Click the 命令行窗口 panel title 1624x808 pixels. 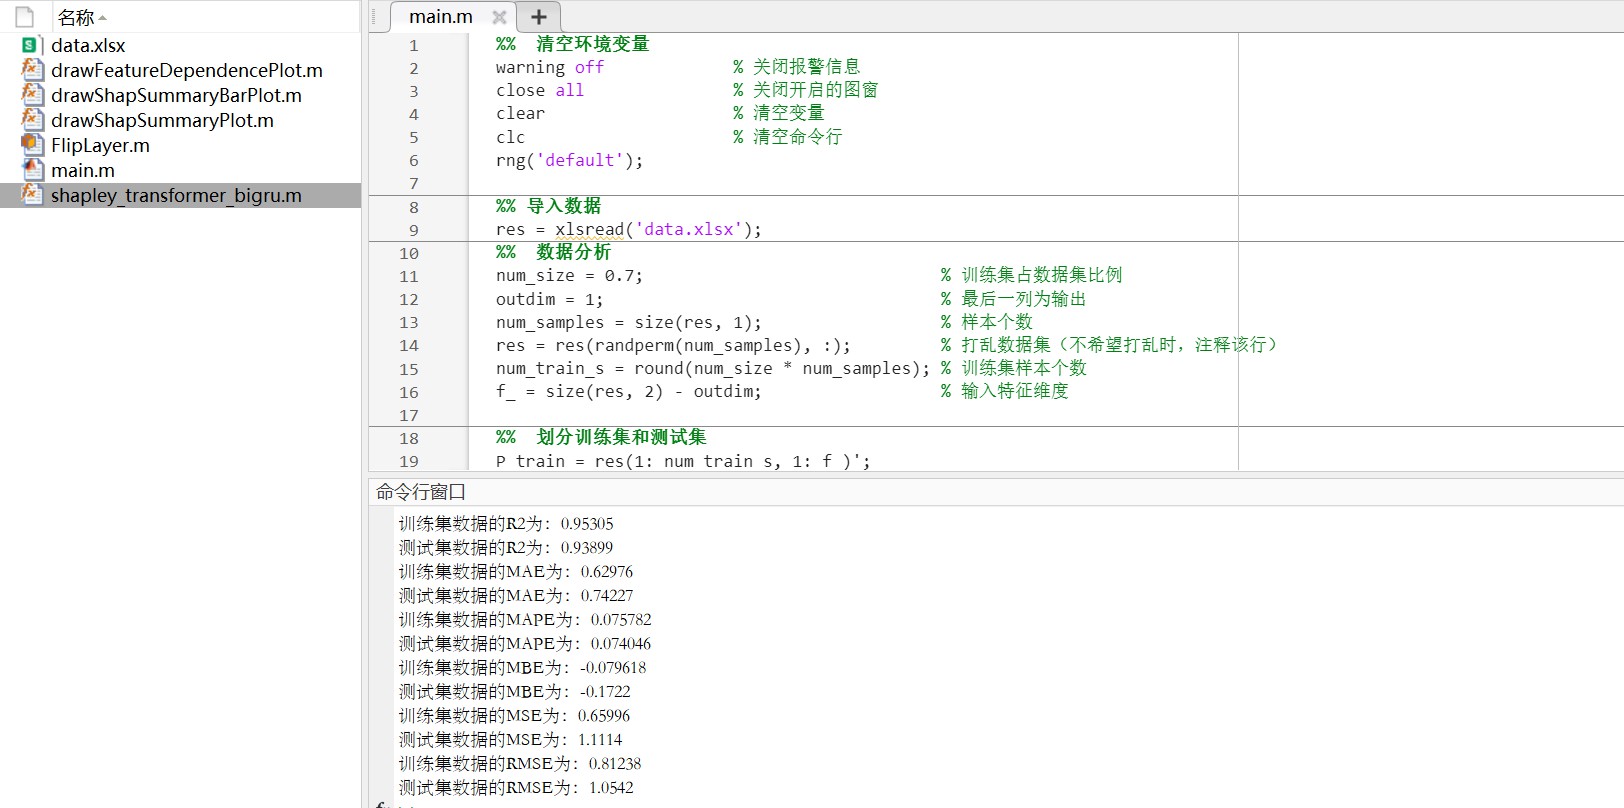(x=421, y=492)
